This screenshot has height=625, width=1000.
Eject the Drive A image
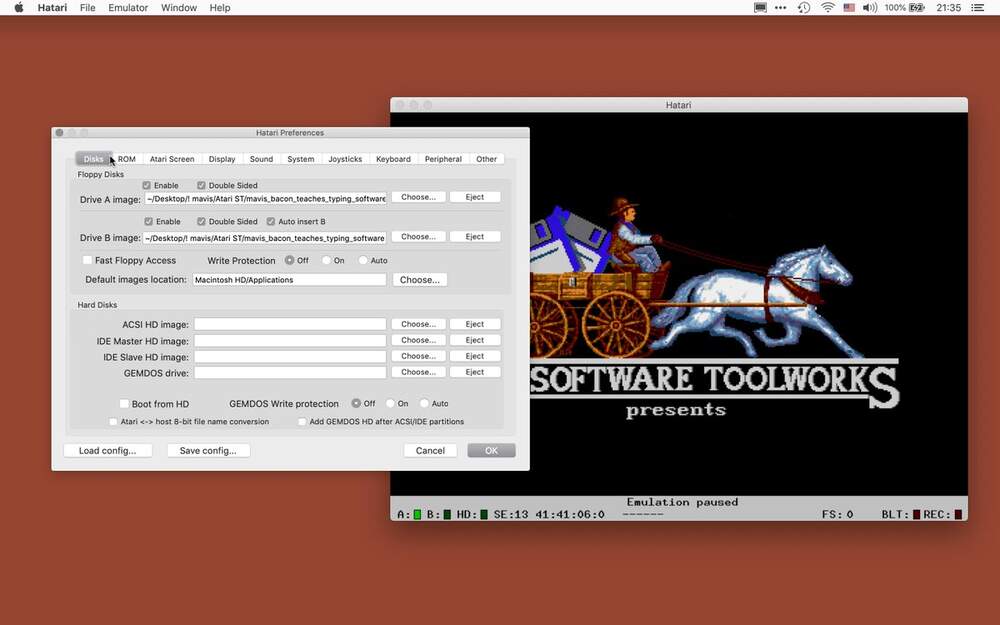click(474, 198)
